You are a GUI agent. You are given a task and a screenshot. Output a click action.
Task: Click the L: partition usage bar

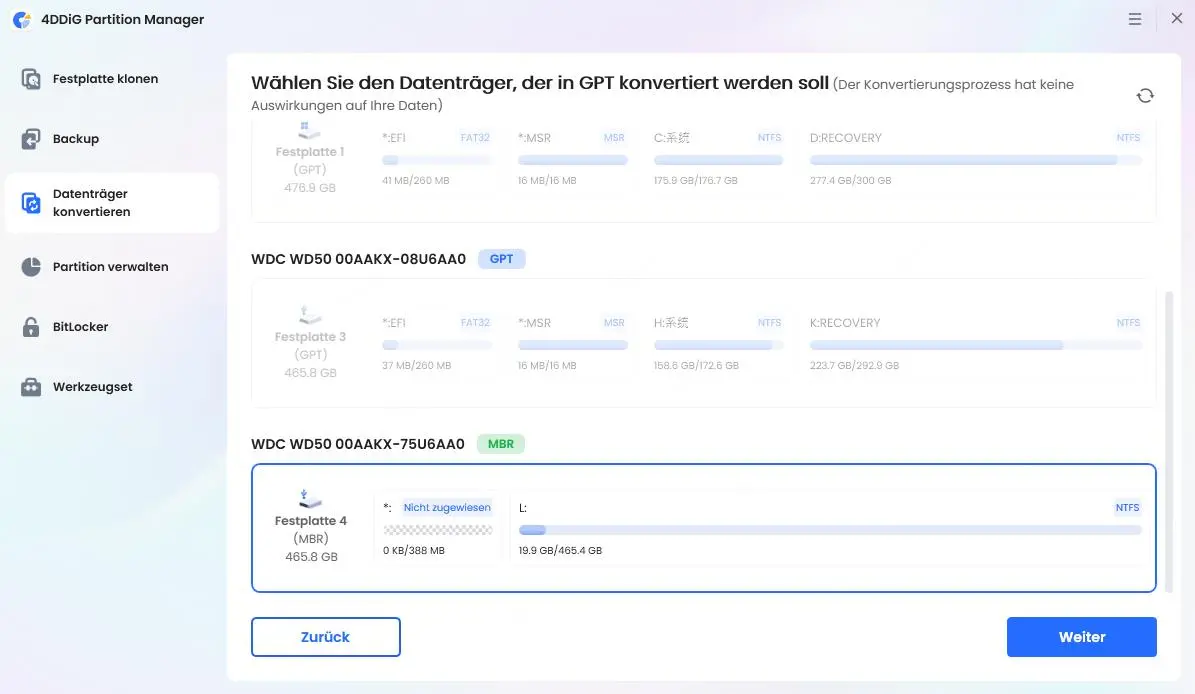click(x=830, y=530)
